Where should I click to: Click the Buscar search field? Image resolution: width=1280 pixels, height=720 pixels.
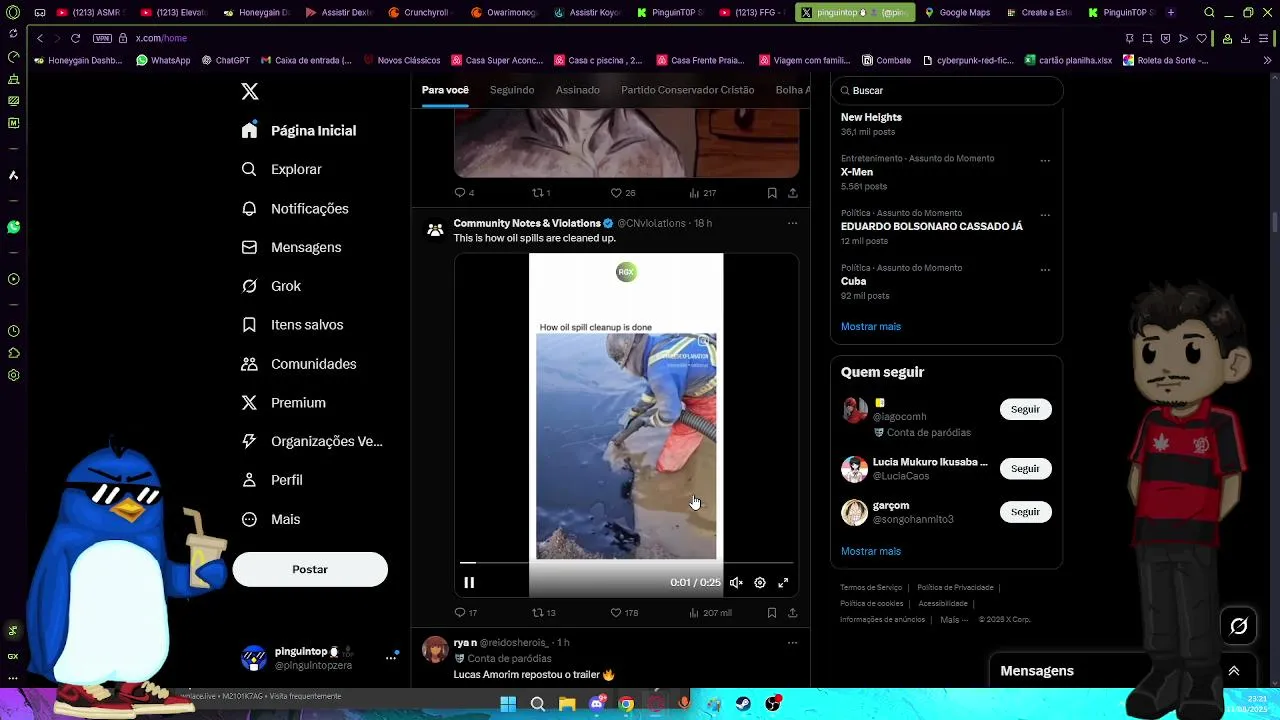coord(946,91)
